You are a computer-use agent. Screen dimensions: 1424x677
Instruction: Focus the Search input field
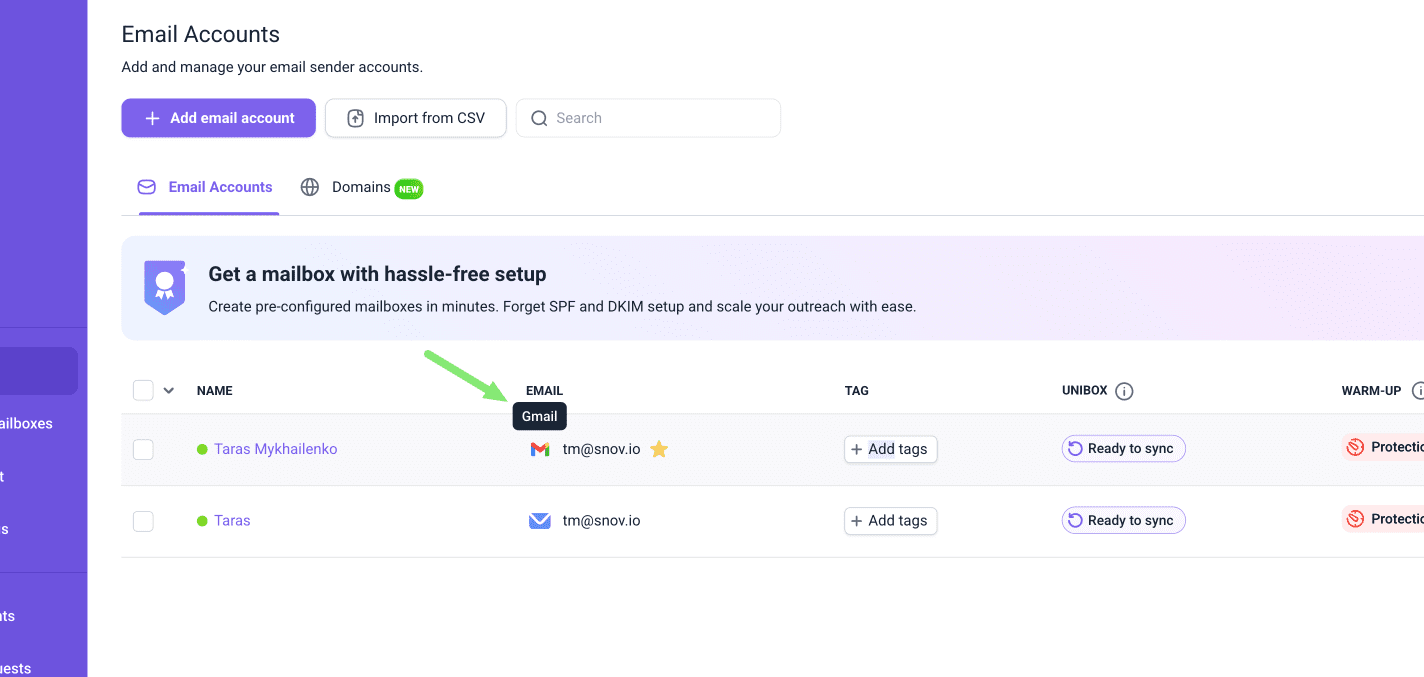[x=660, y=118]
